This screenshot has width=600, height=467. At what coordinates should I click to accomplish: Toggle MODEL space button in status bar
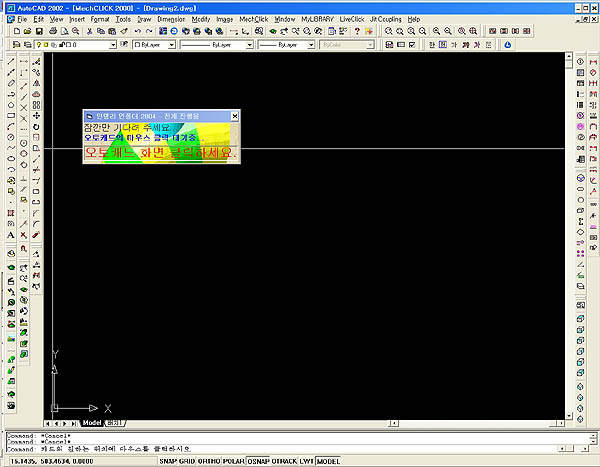point(328,461)
